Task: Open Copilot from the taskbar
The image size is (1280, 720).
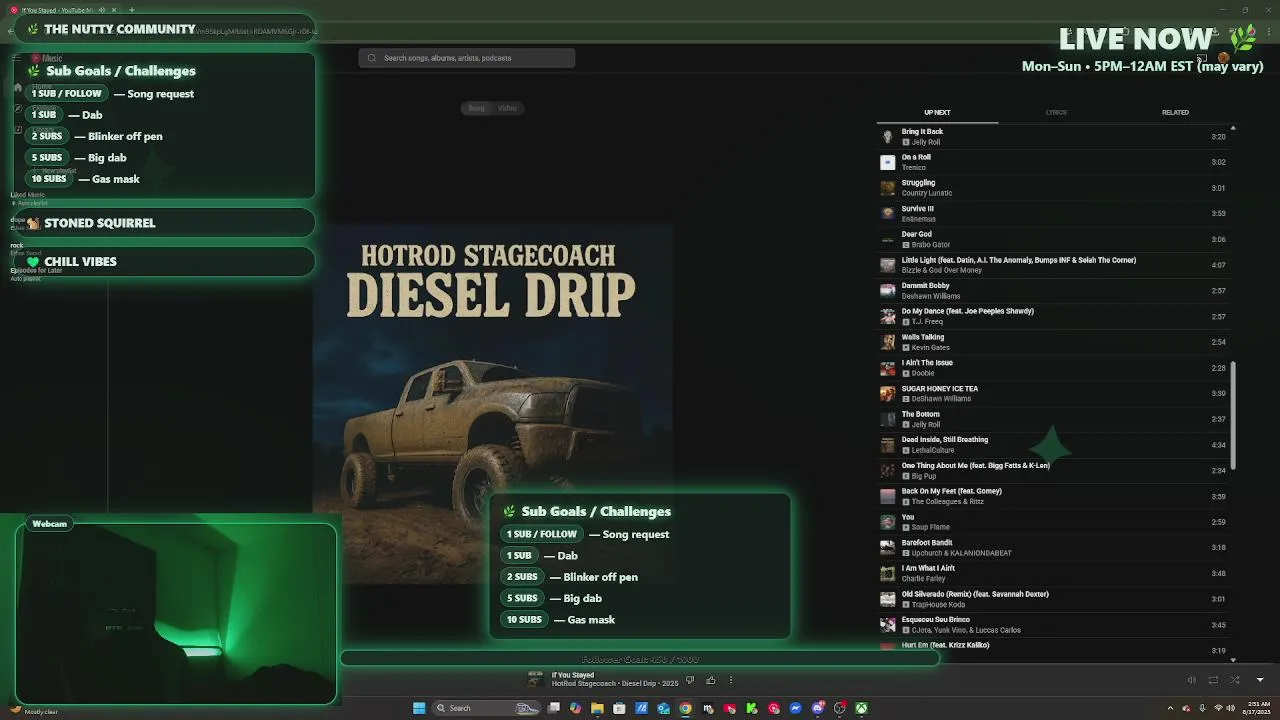Action: click(x=575, y=708)
